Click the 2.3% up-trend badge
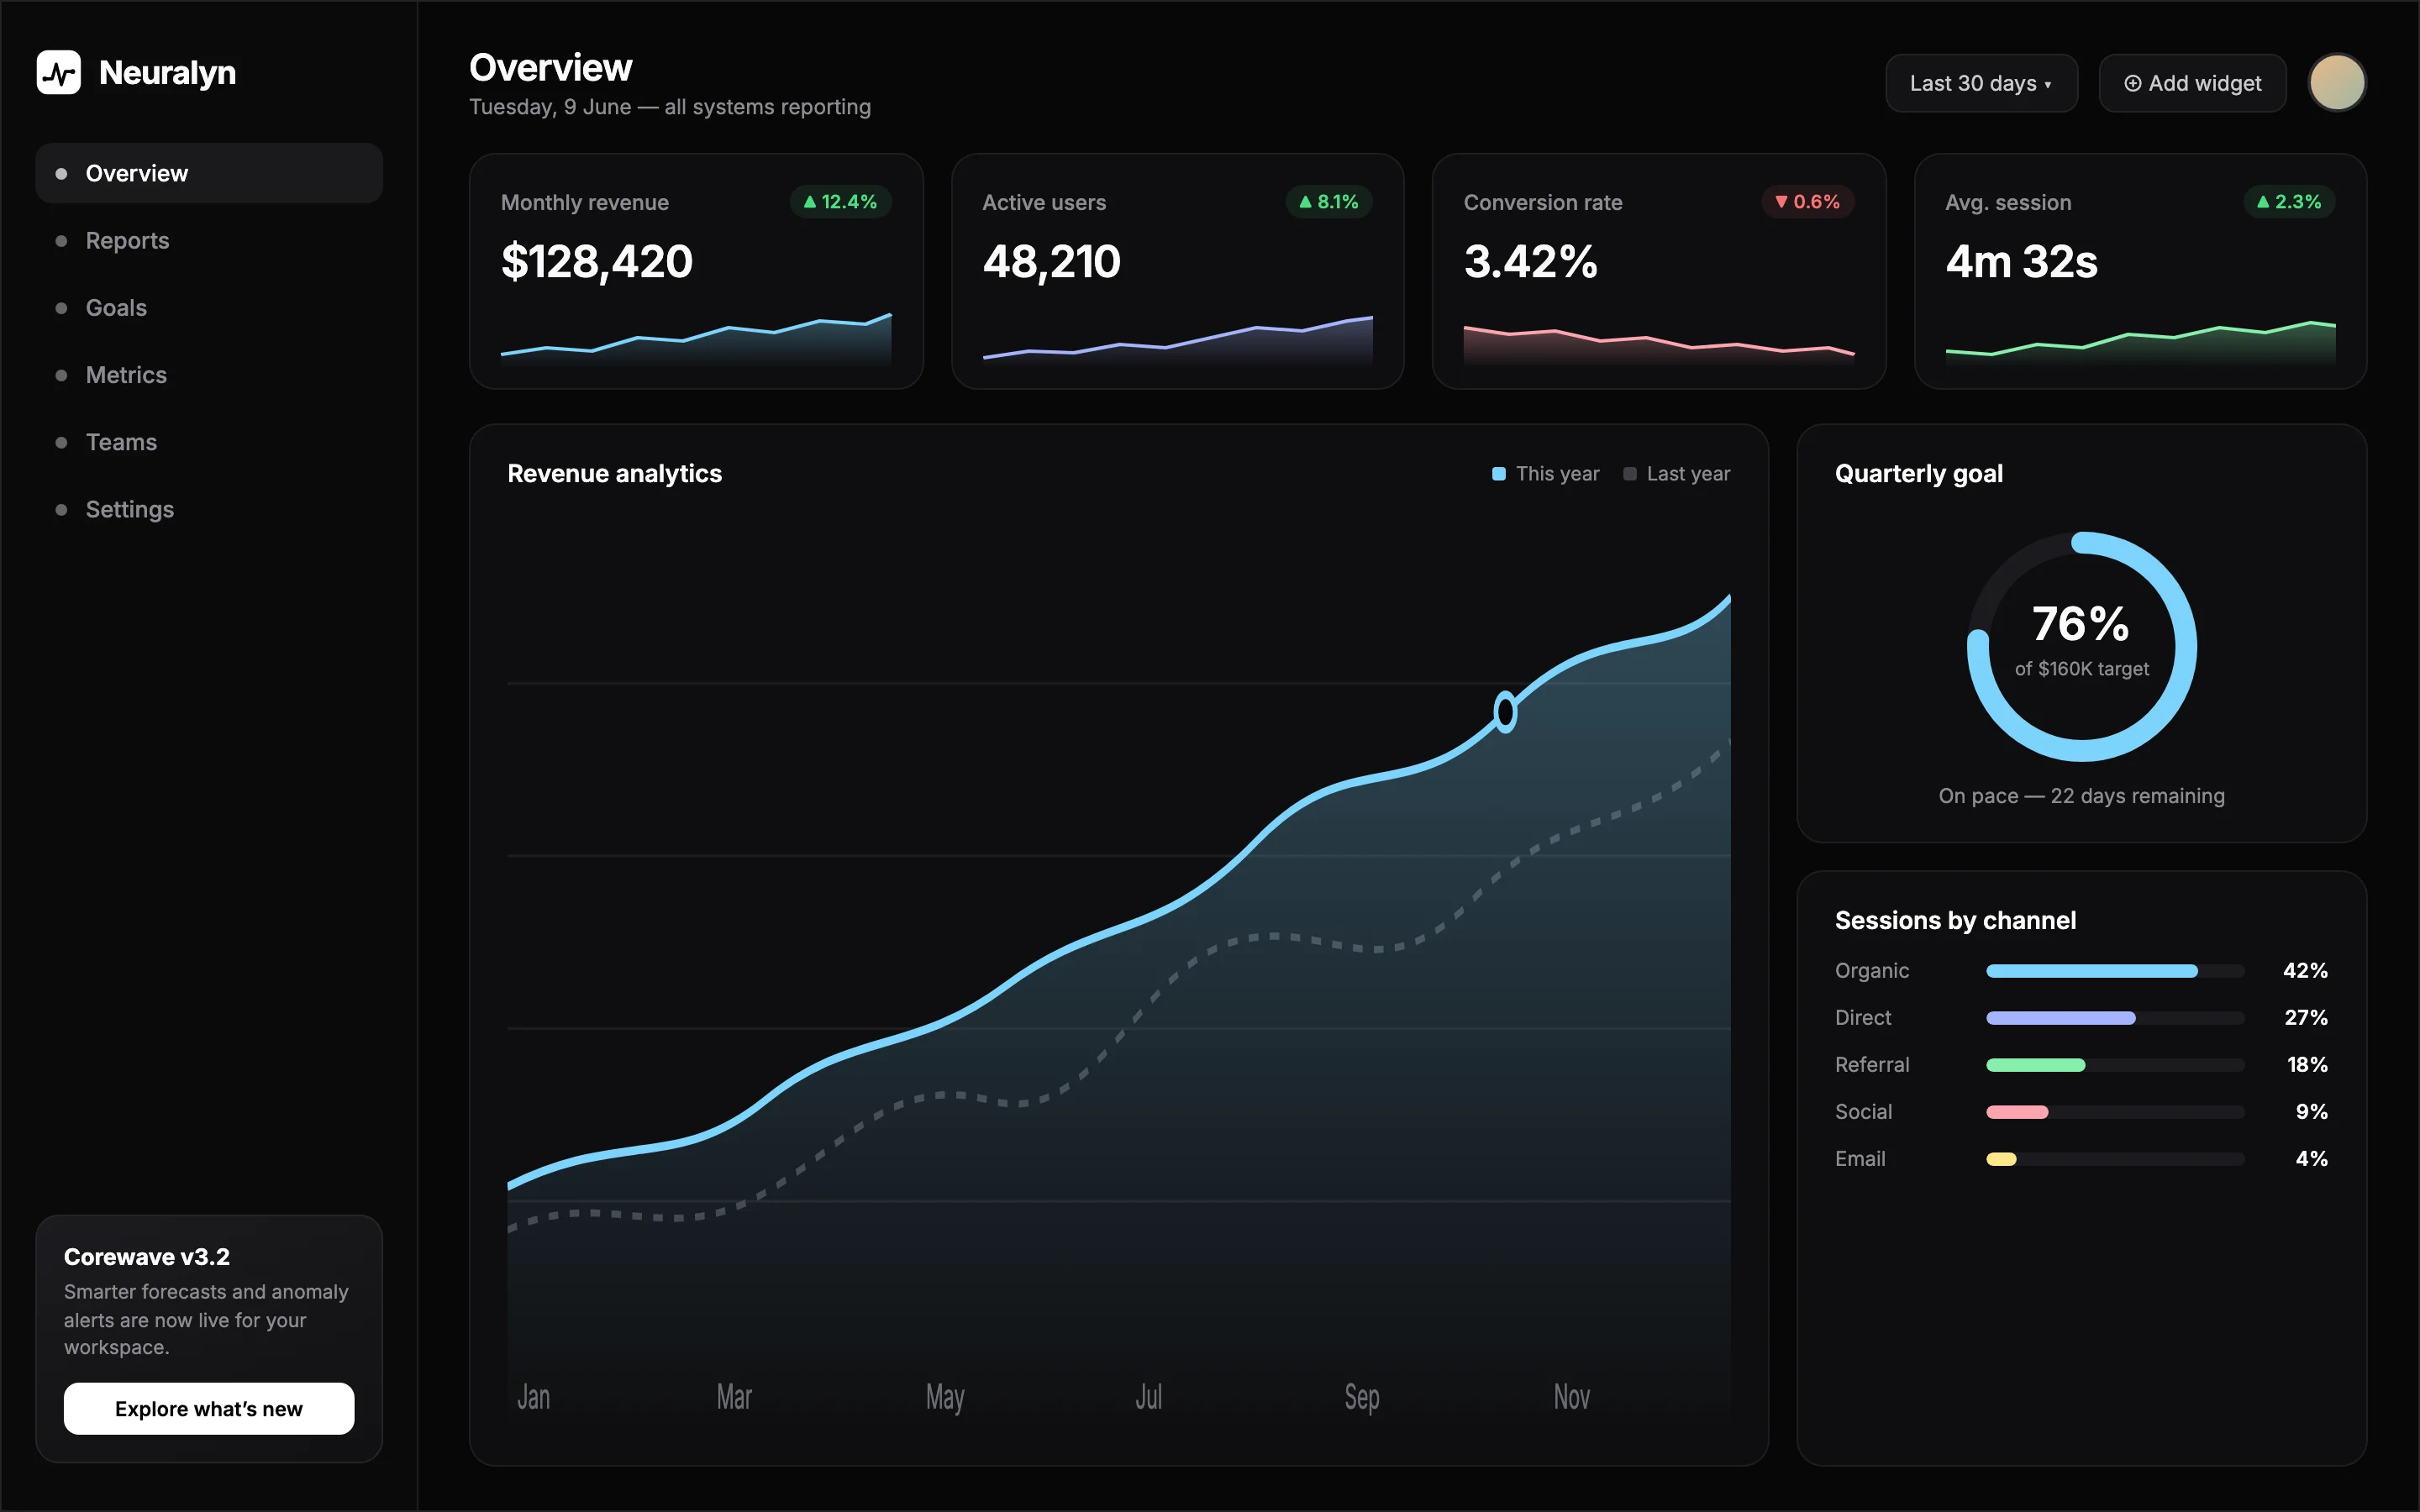Screen dimensions: 2420x1512 tap(2289, 202)
